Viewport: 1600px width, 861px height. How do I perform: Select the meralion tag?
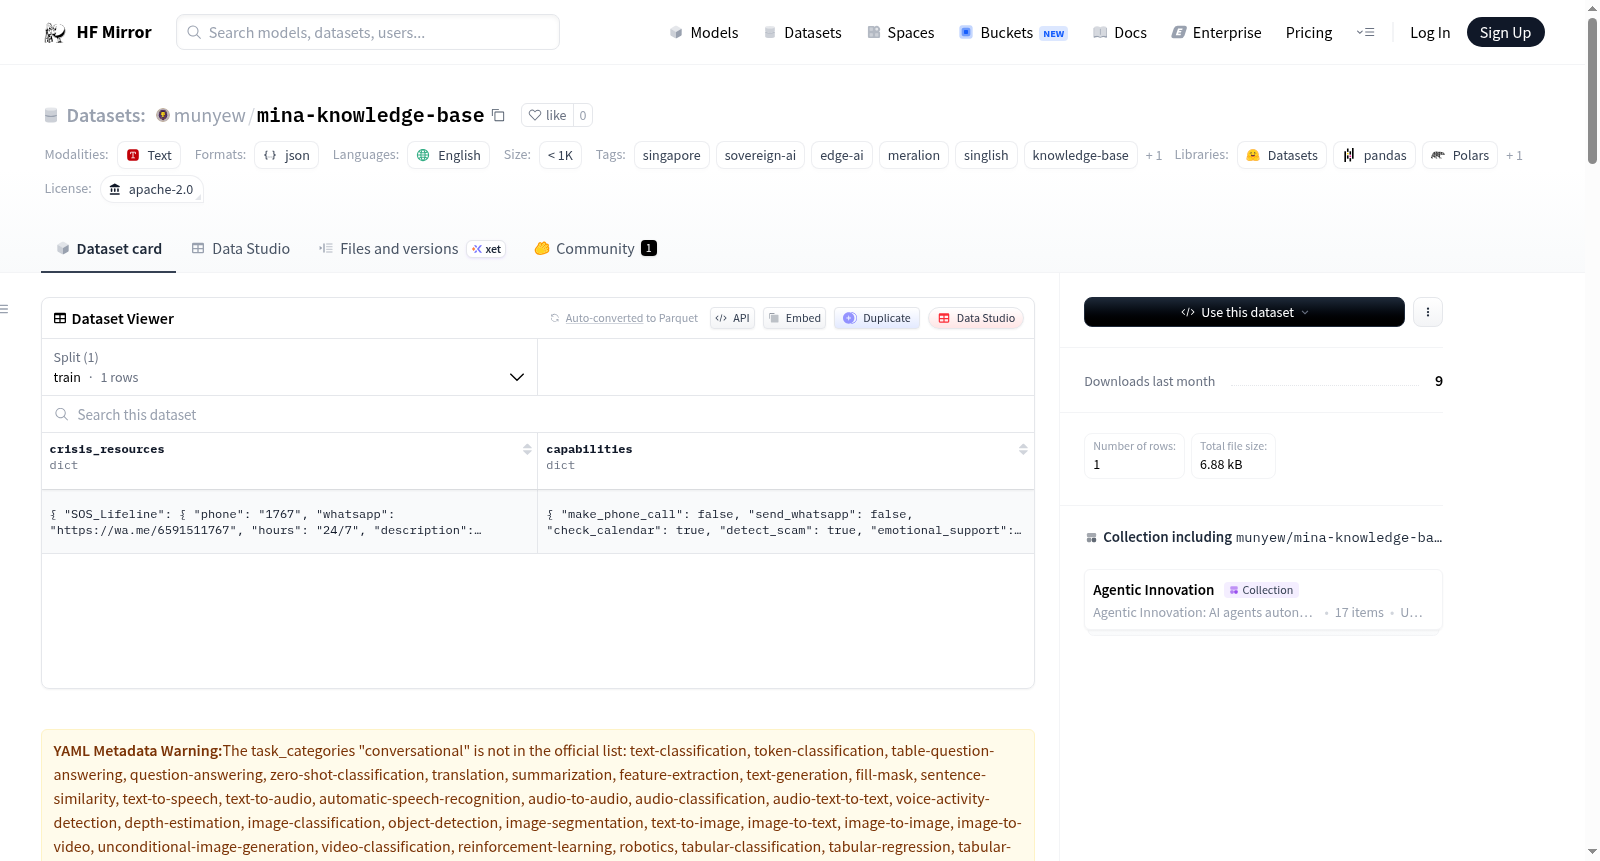[914, 155]
